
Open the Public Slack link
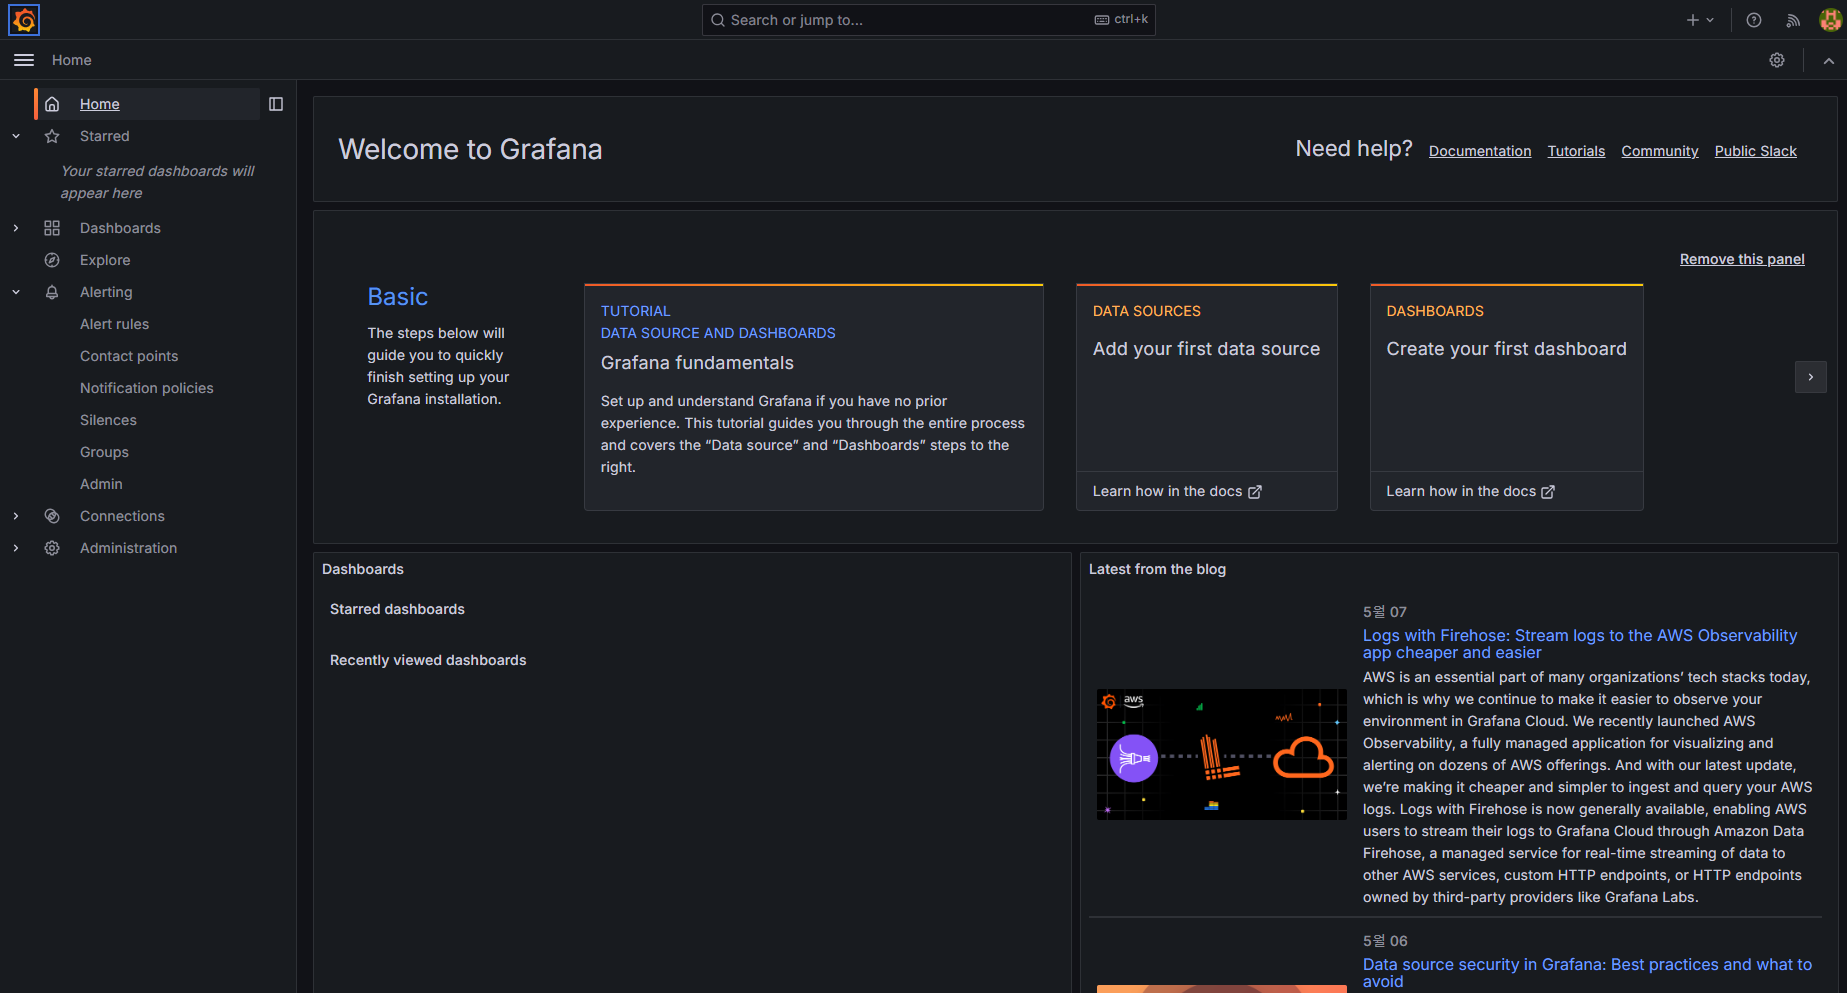click(1755, 151)
